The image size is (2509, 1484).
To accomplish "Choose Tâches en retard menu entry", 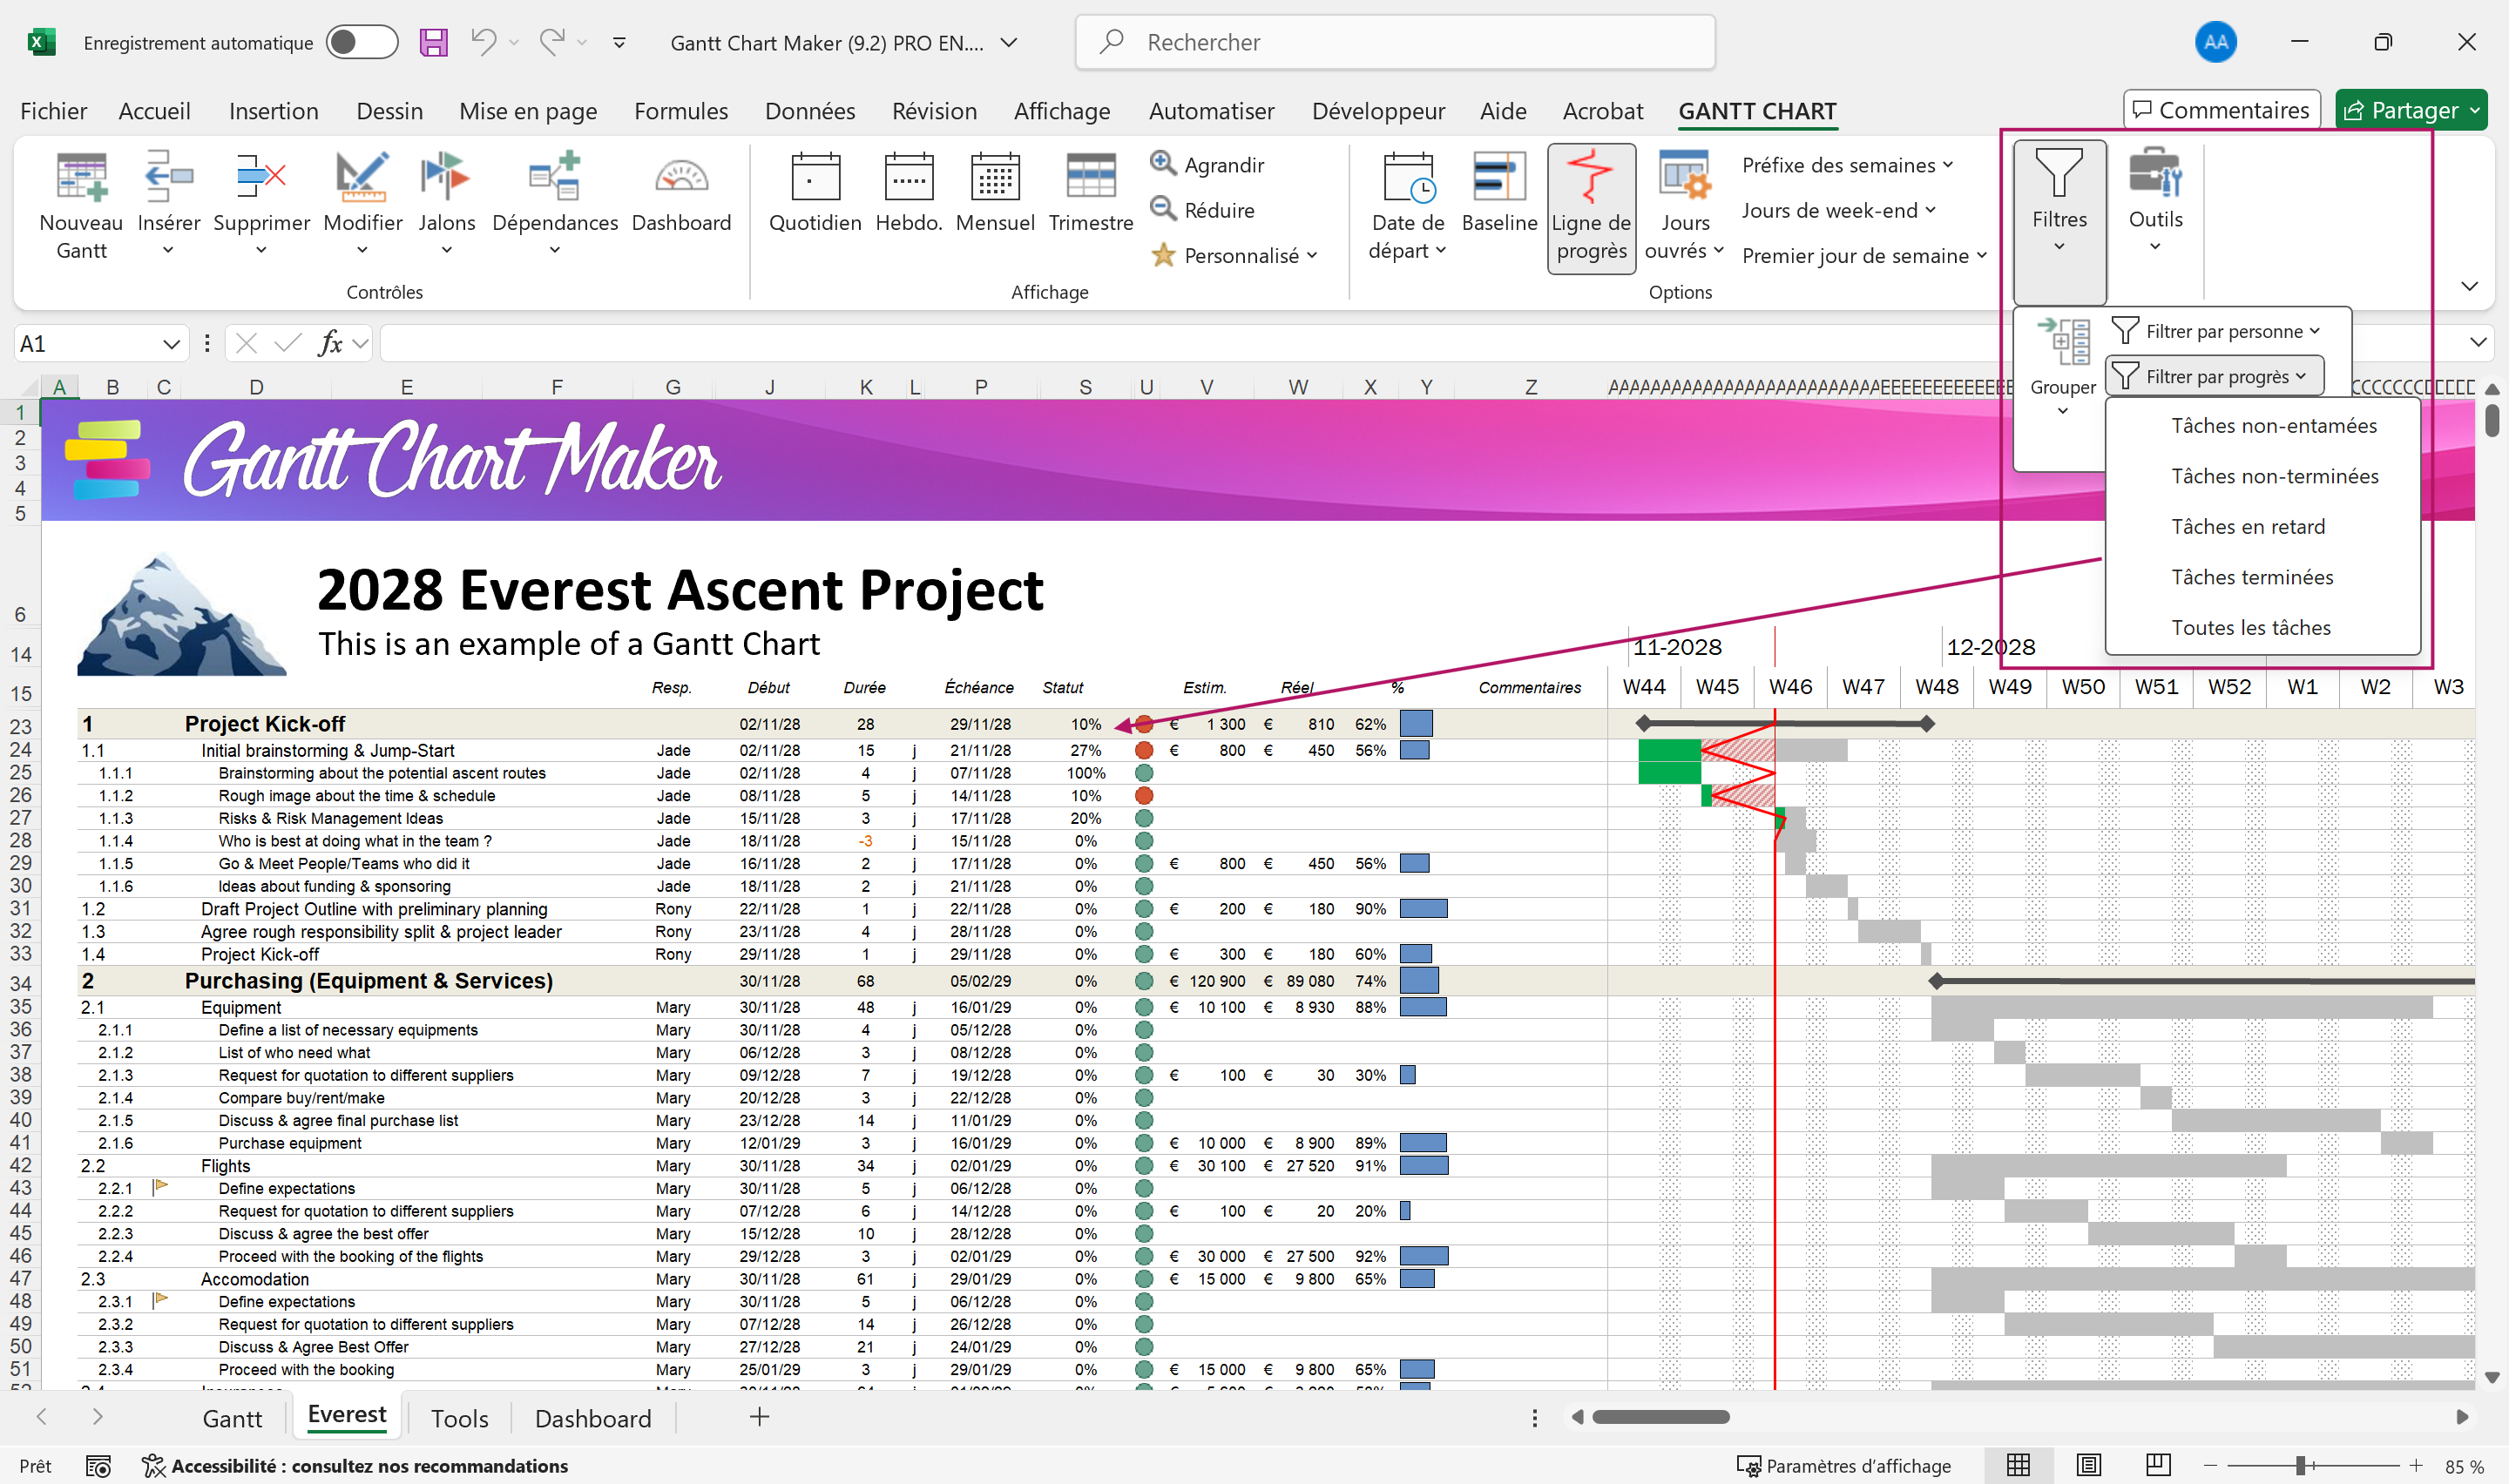I will tap(2247, 526).
